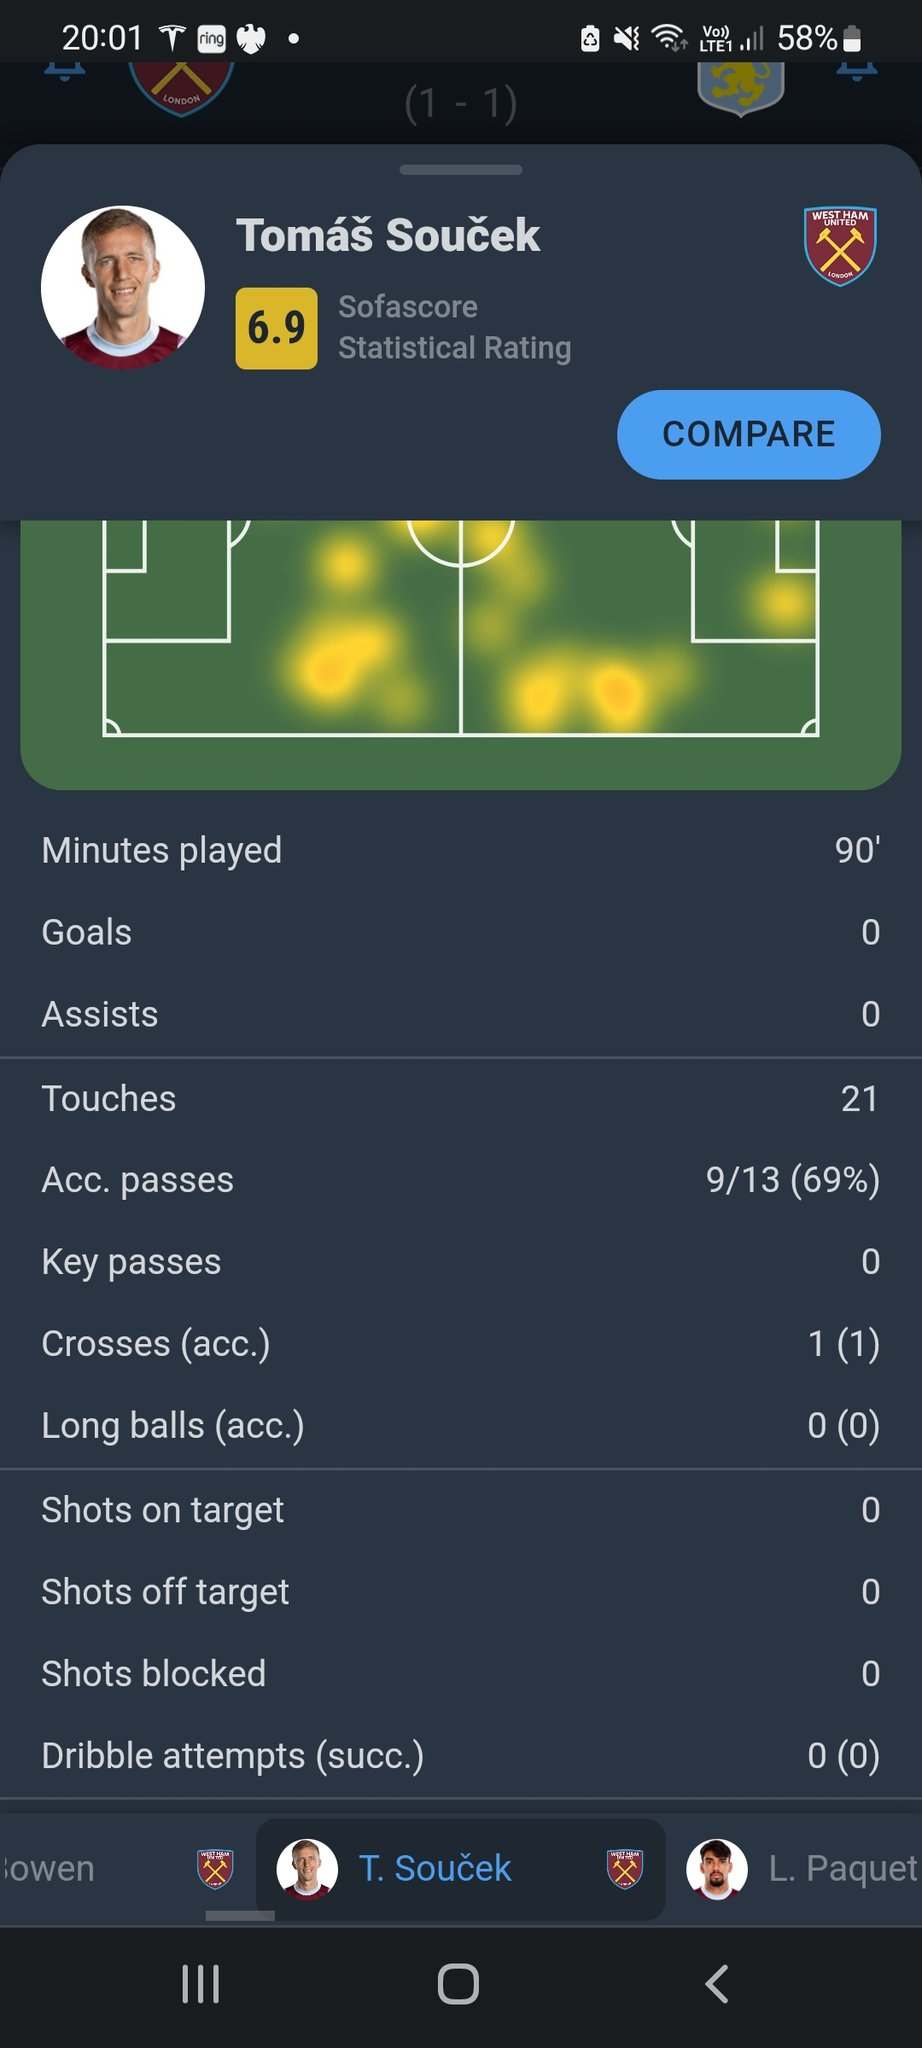The image size is (922, 2048).
Task: Tap the Android home button
Action: click(x=459, y=1984)
